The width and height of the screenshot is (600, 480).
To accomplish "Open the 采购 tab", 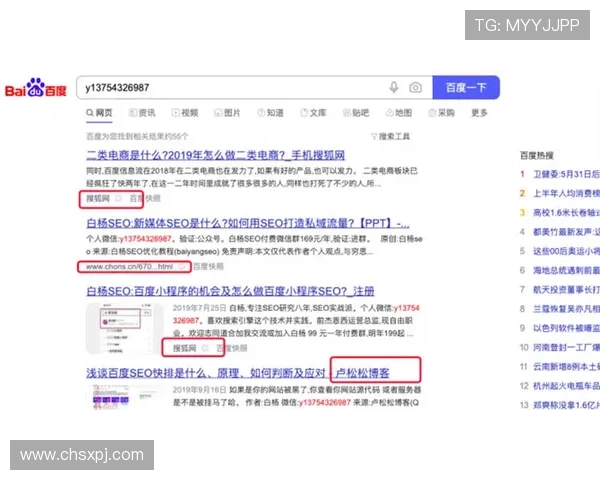I will click(442, 113).
